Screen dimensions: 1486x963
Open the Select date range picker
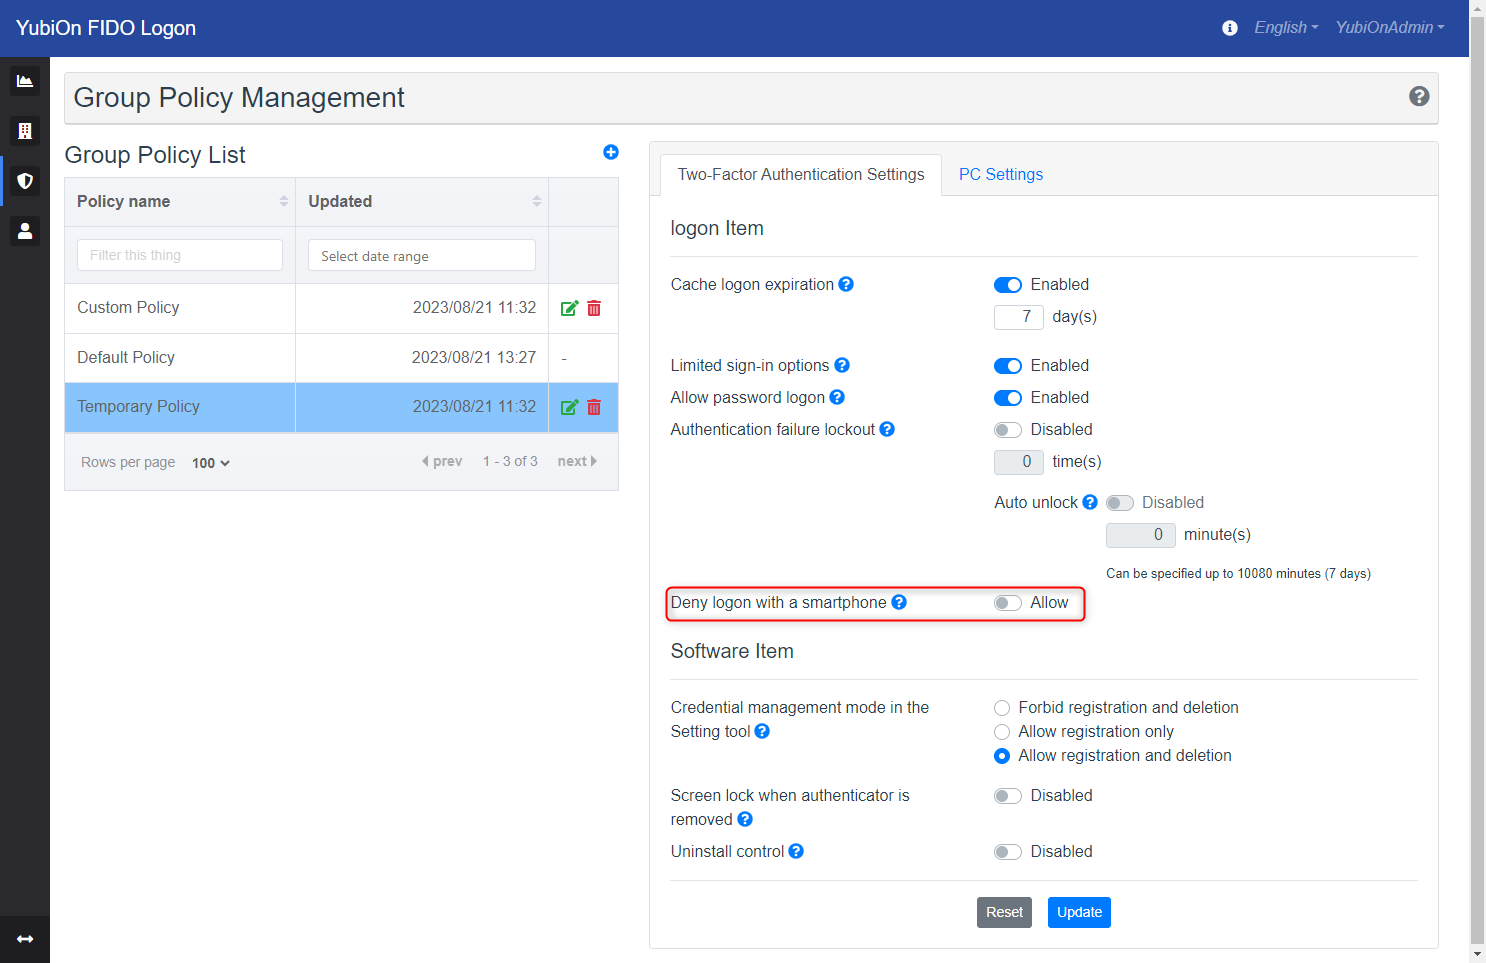click(x=422, y=255)
